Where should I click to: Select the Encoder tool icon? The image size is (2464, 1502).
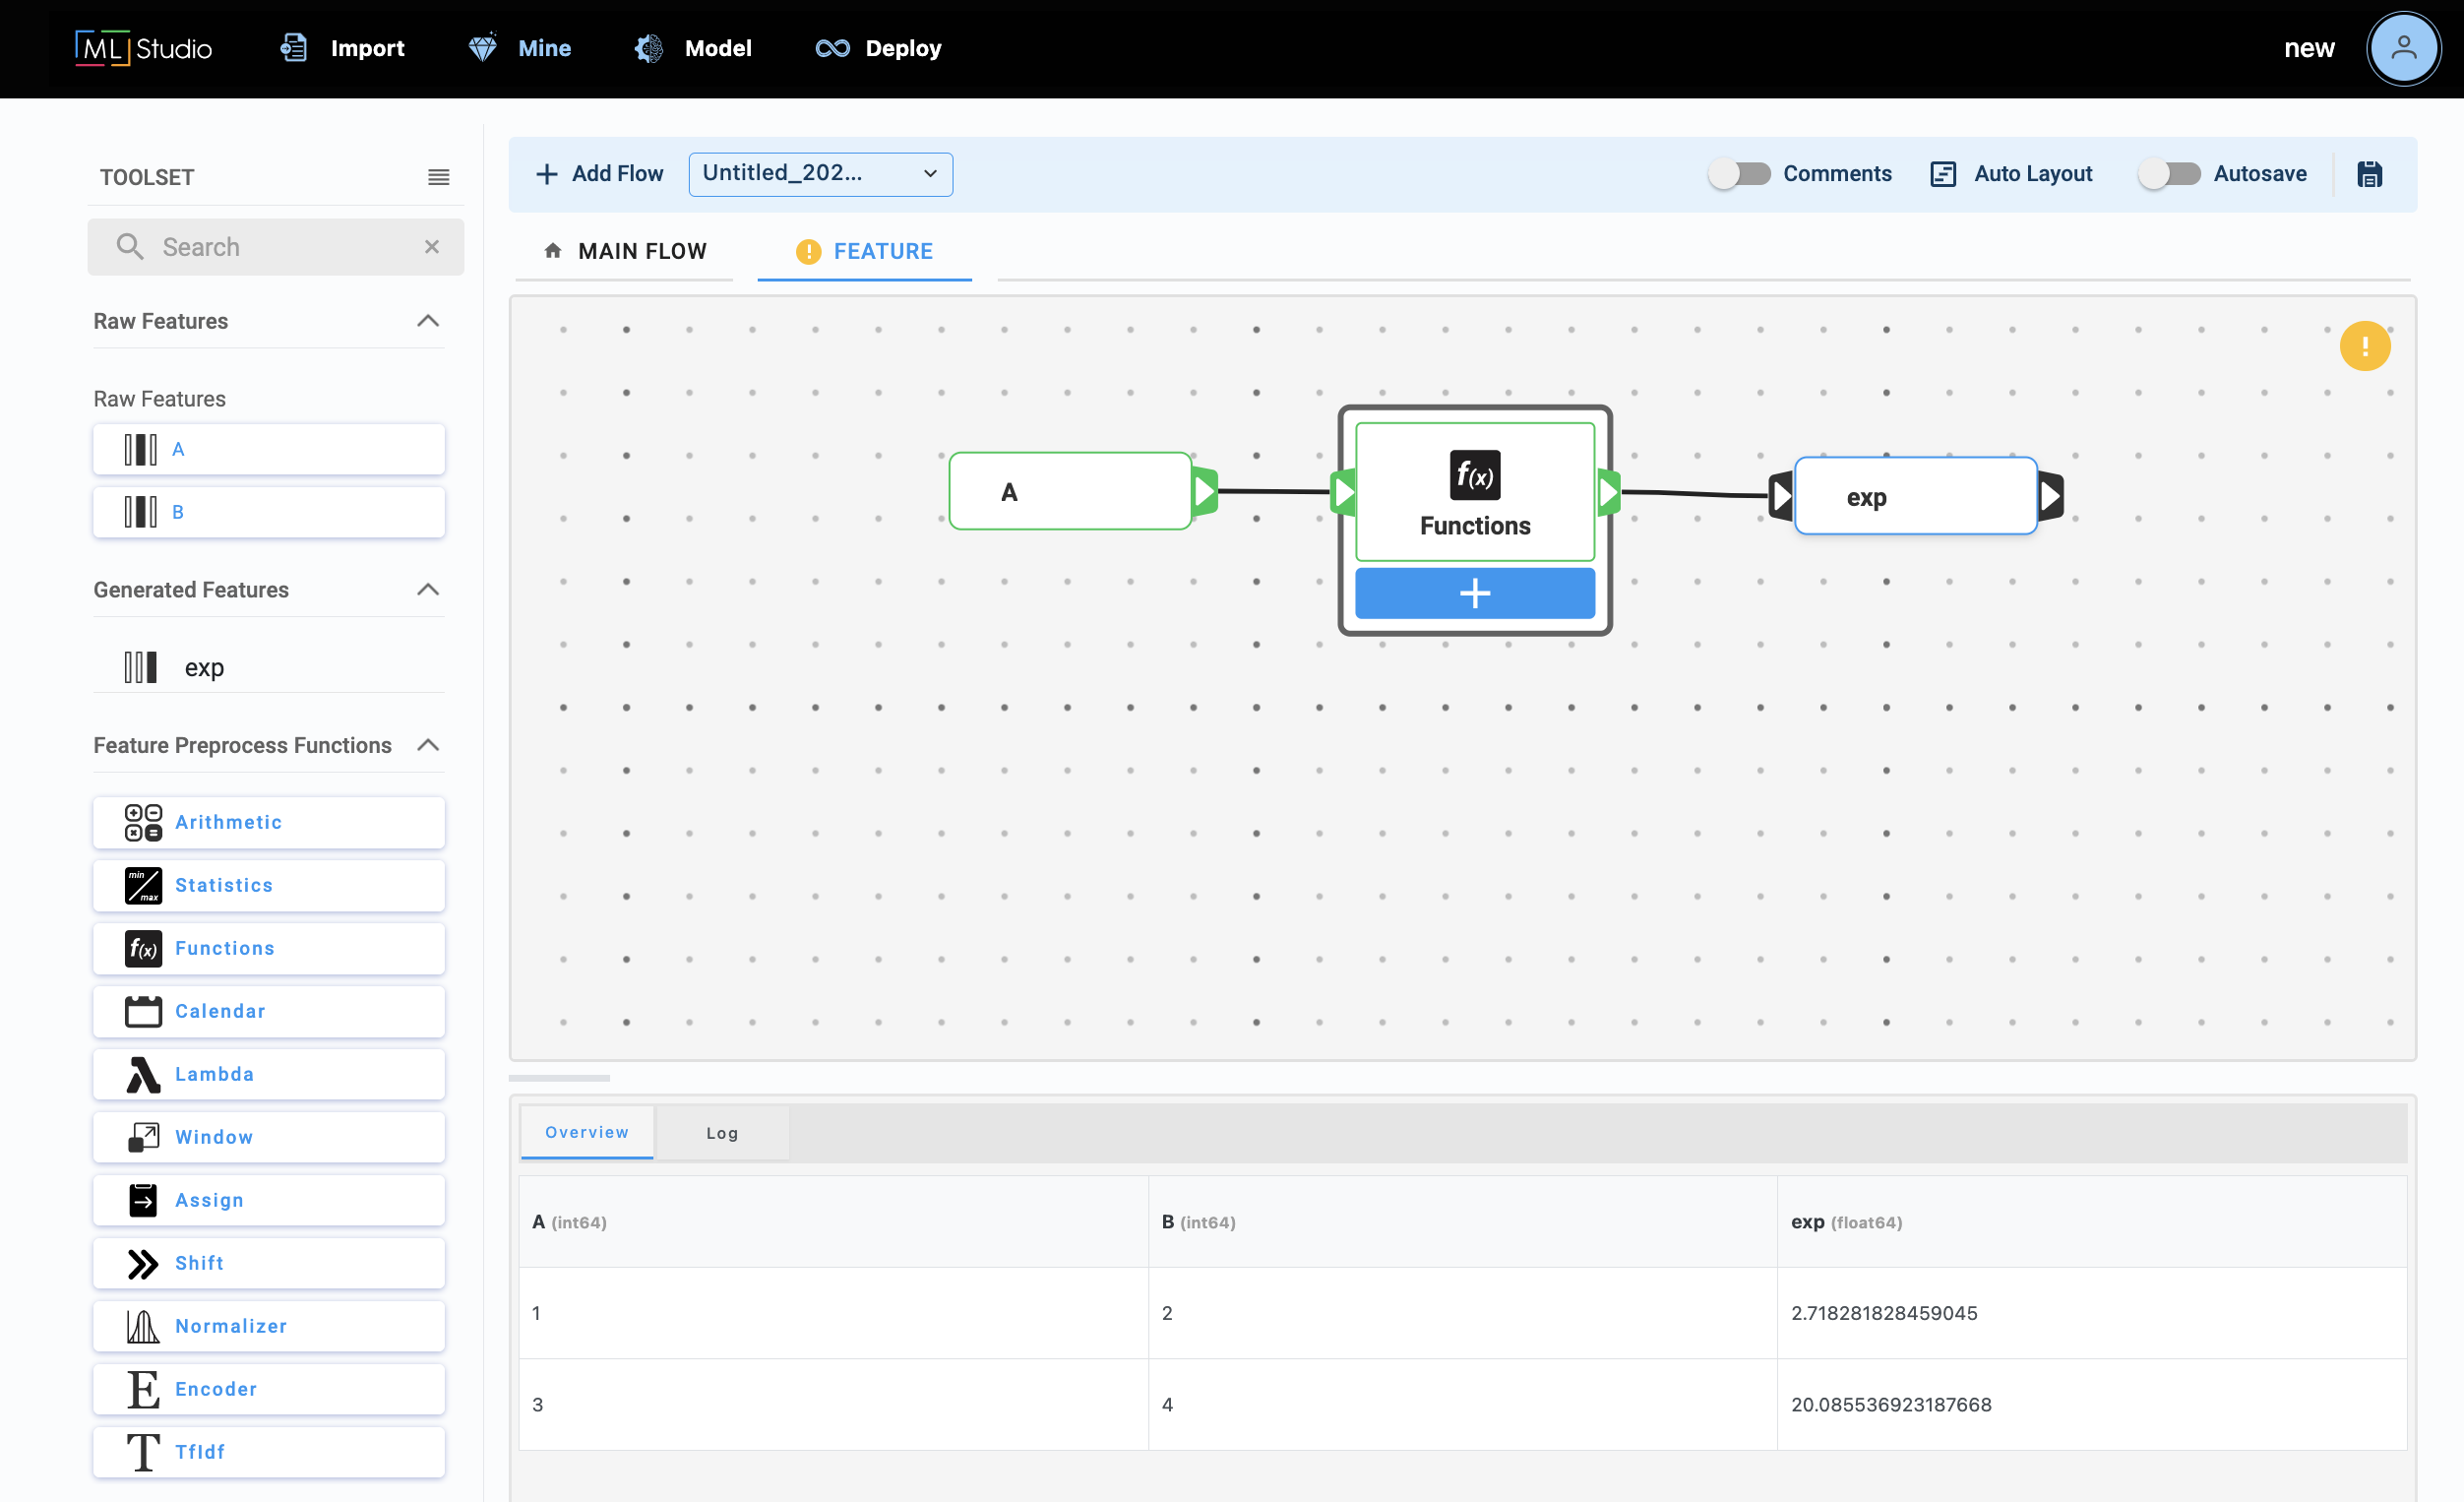(143, 1389)
